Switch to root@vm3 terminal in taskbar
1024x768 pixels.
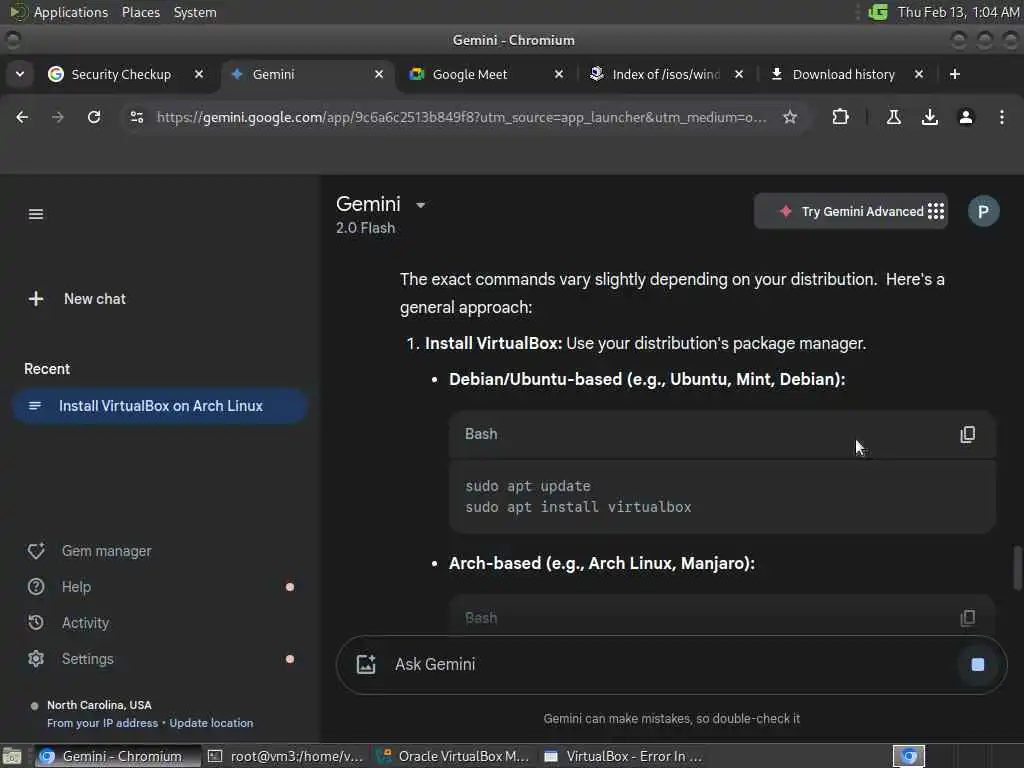[285, 756]
